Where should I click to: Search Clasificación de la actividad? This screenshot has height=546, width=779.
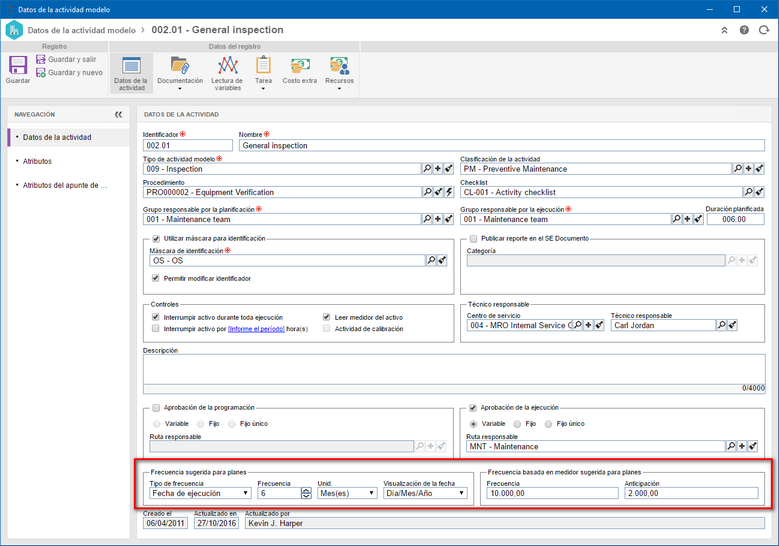pos(738,169)
